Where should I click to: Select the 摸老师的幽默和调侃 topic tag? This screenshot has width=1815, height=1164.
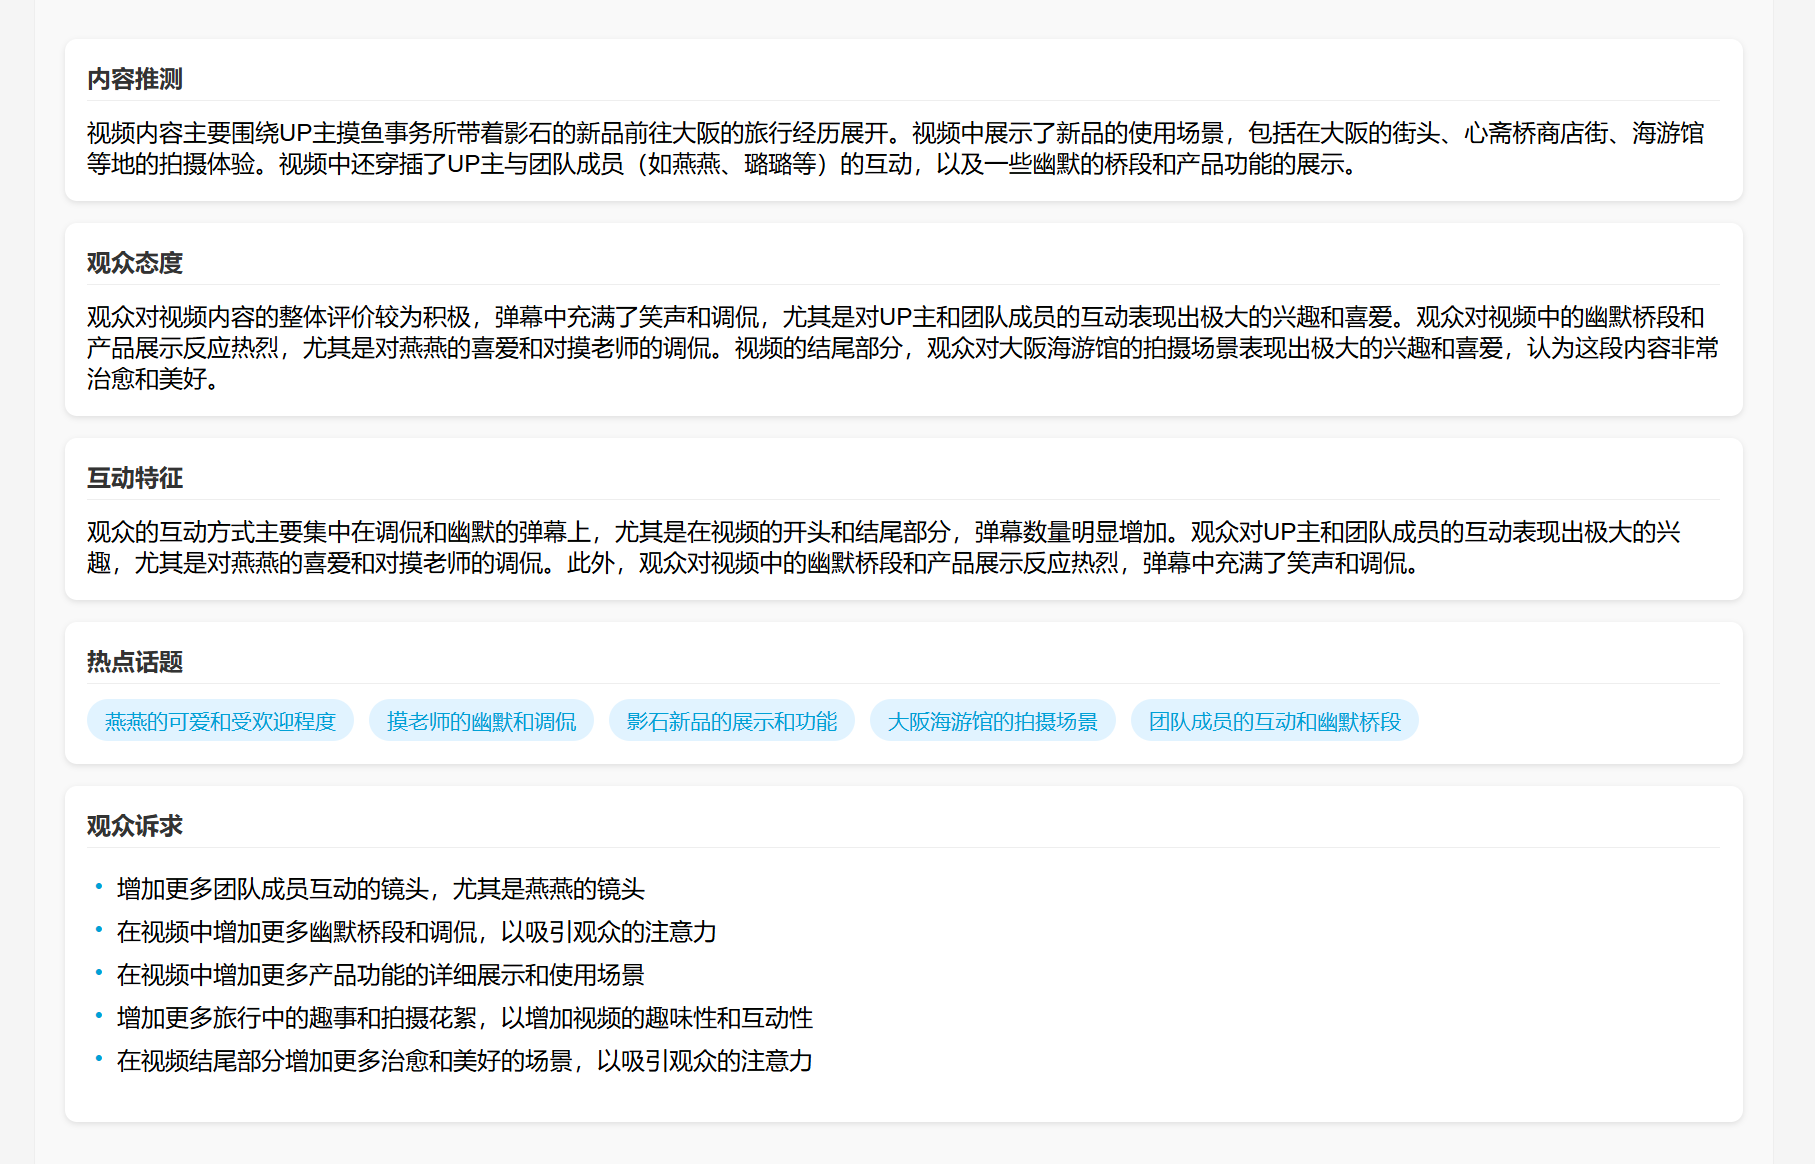(481, 721)
